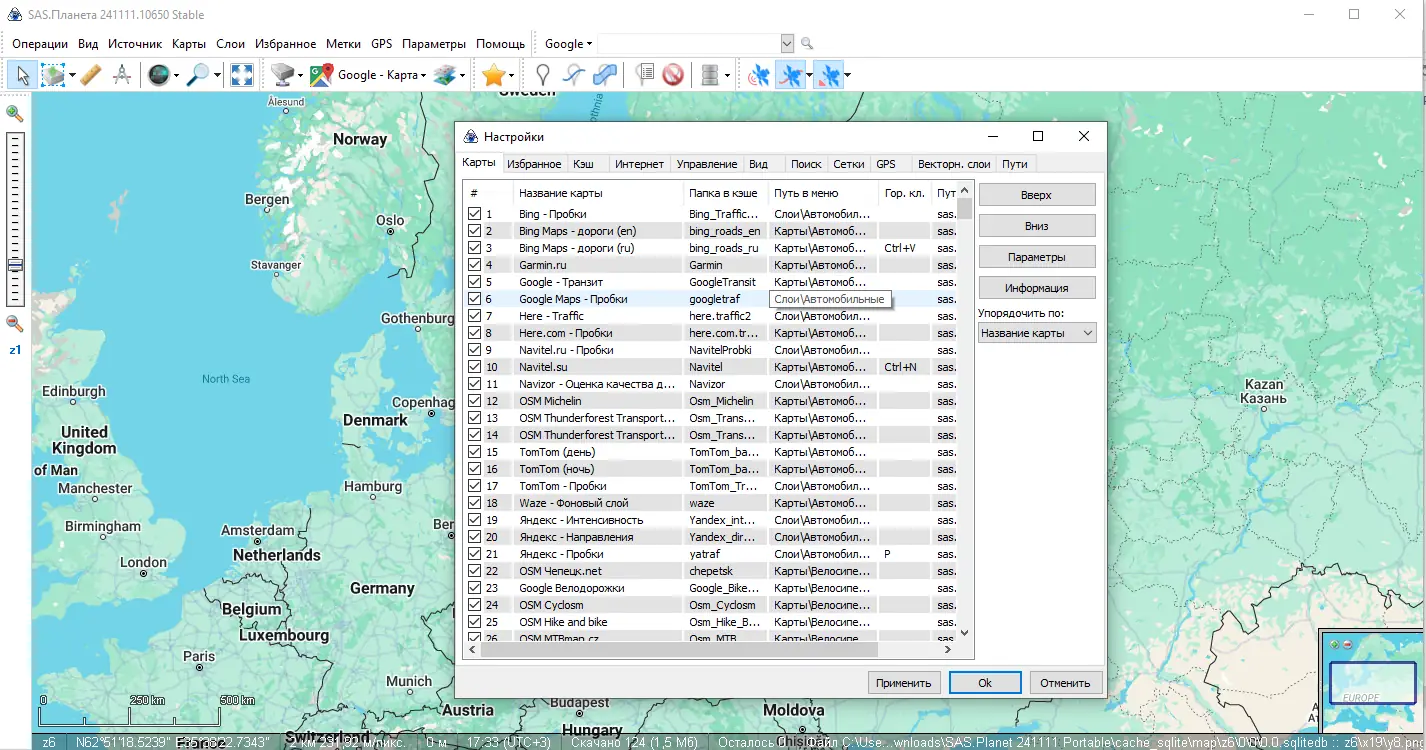This screenshot has width=1426, height=750.
Task: Disable the Waze - Фоновый слой checkbox
Action: click(x=475, y=503)
